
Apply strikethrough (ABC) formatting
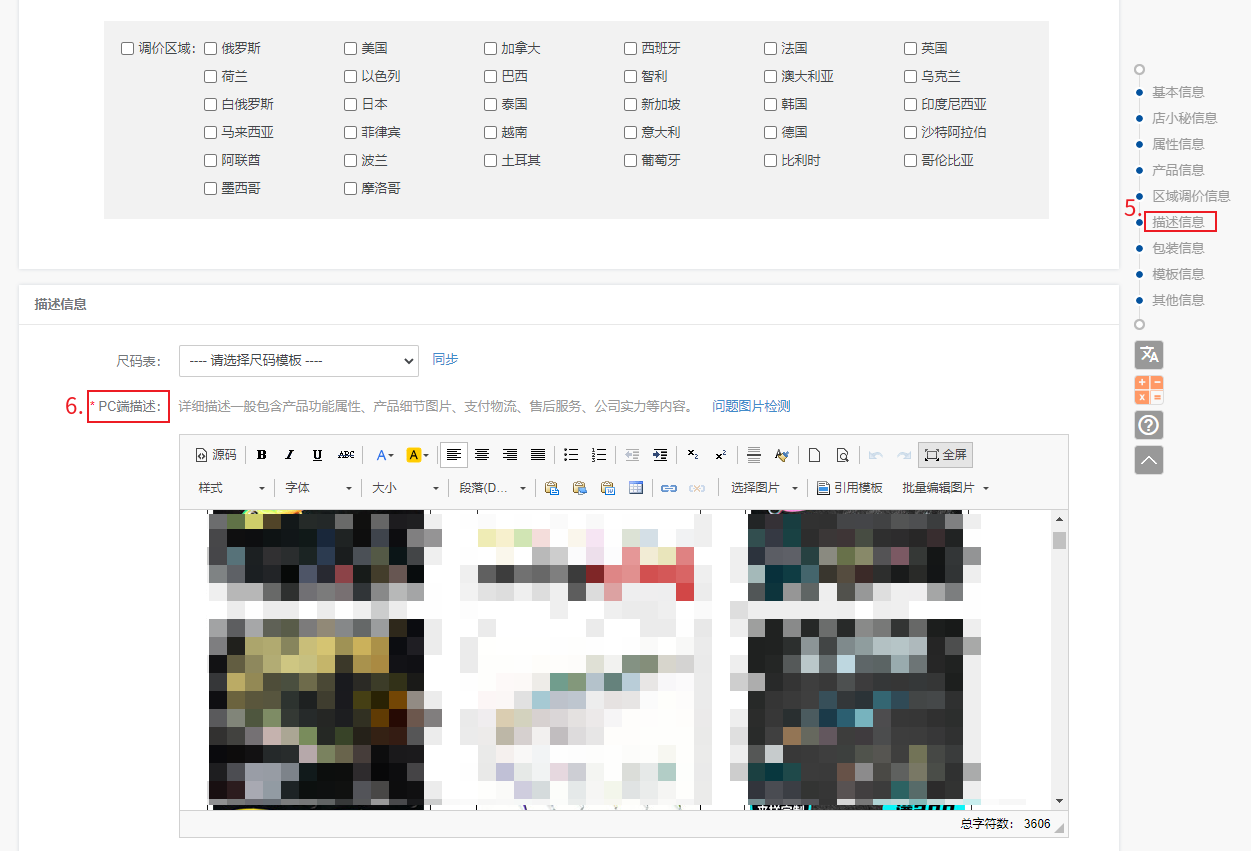(346, 455)
